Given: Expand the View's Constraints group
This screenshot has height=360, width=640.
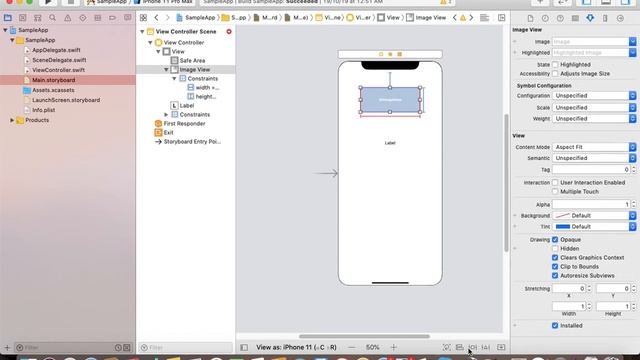Looking at the screenshot, I should tap(166, 115).
